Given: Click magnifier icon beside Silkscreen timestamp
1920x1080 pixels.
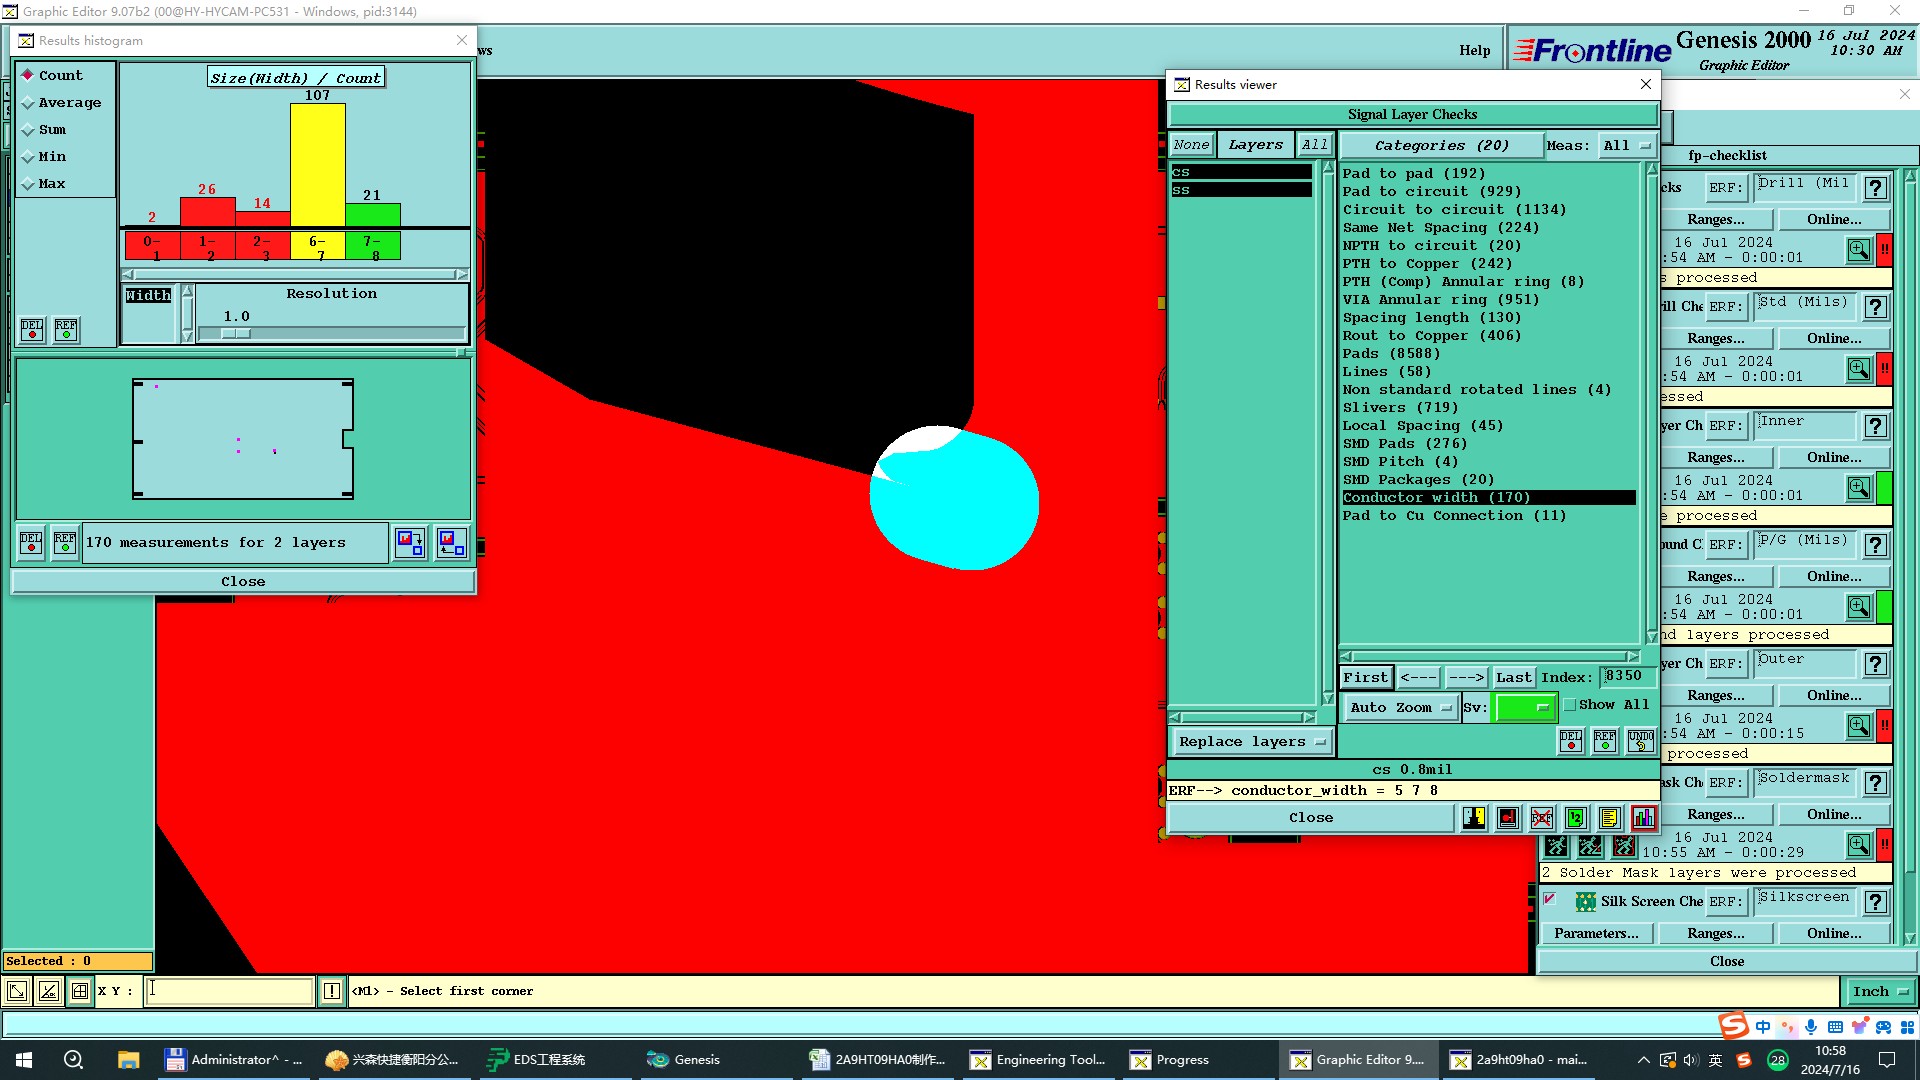Looking at the screenshot, I should (1858, 845).
